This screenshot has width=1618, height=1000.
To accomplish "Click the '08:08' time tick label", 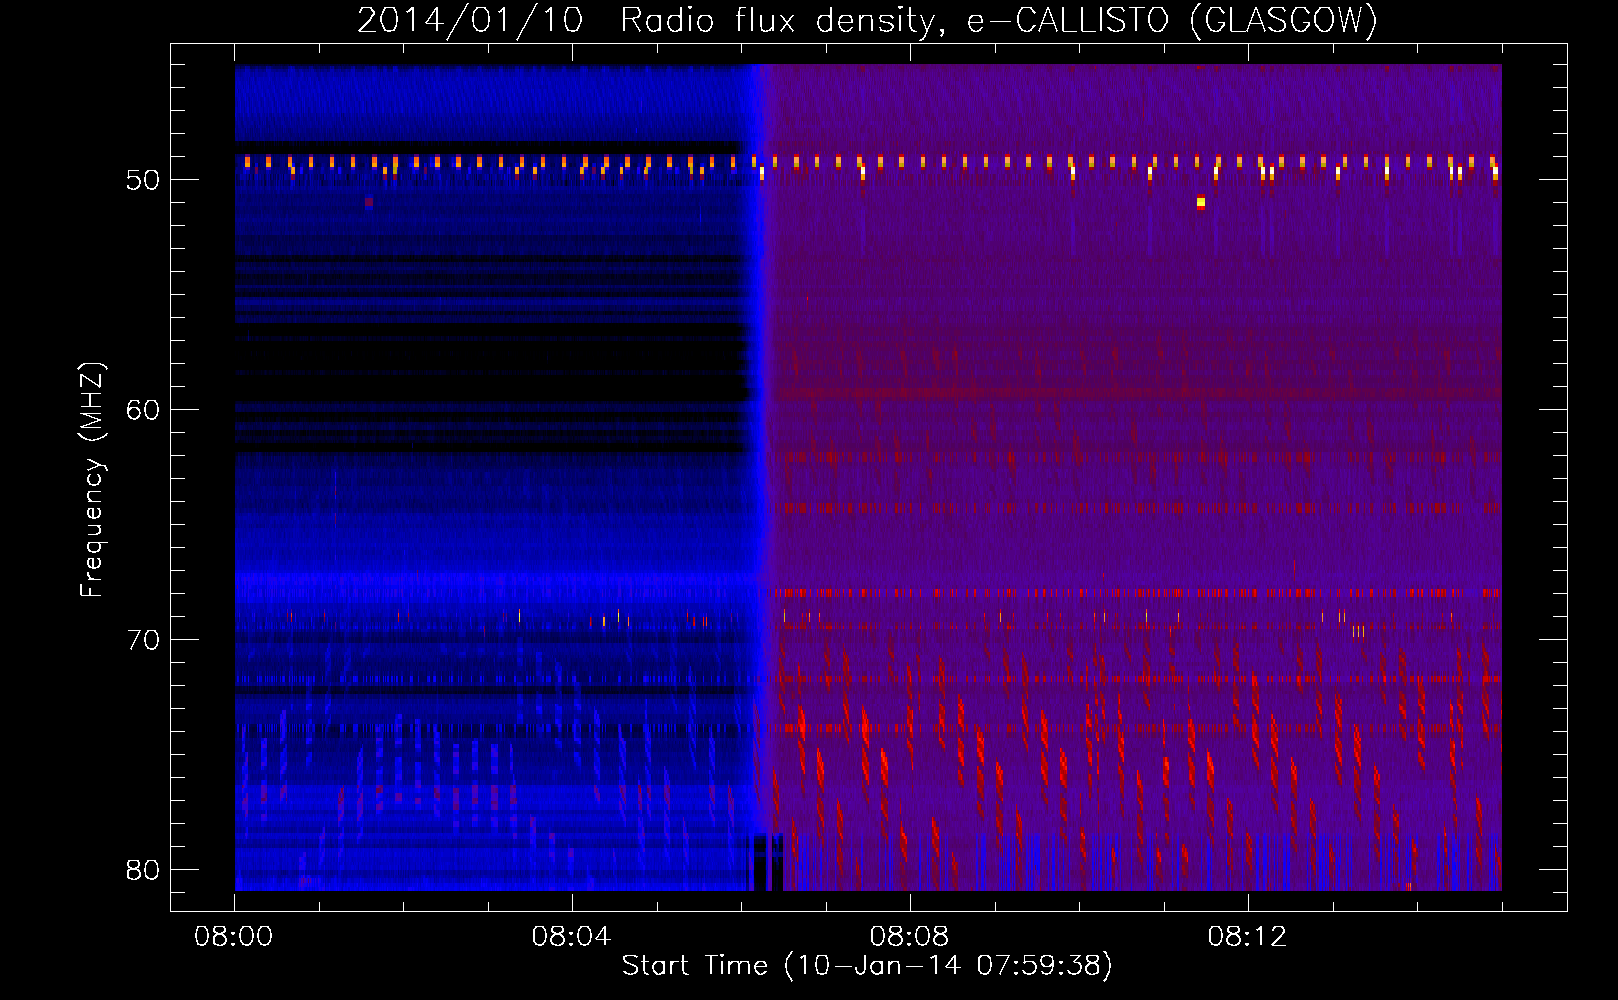I will 909,937.
